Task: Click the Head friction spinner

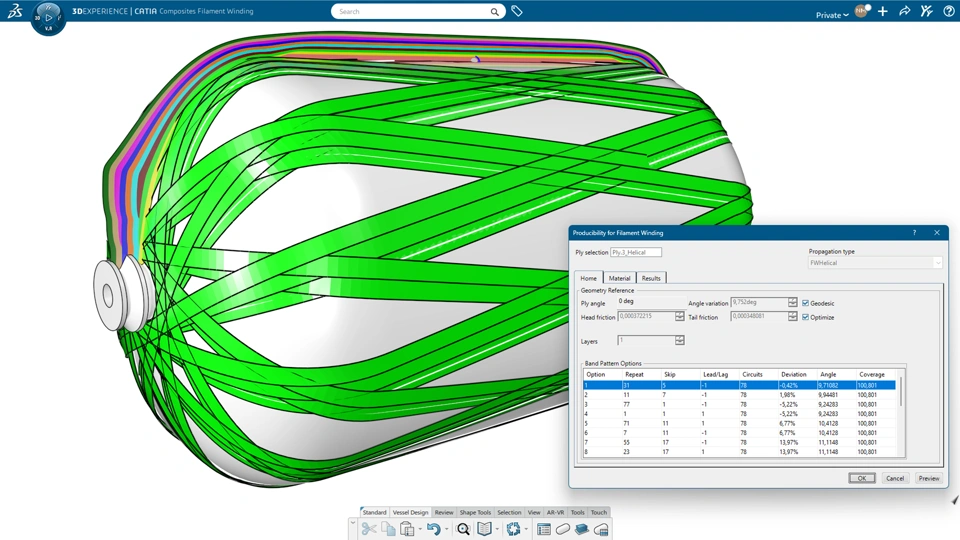Action: [x=680, y=316]
